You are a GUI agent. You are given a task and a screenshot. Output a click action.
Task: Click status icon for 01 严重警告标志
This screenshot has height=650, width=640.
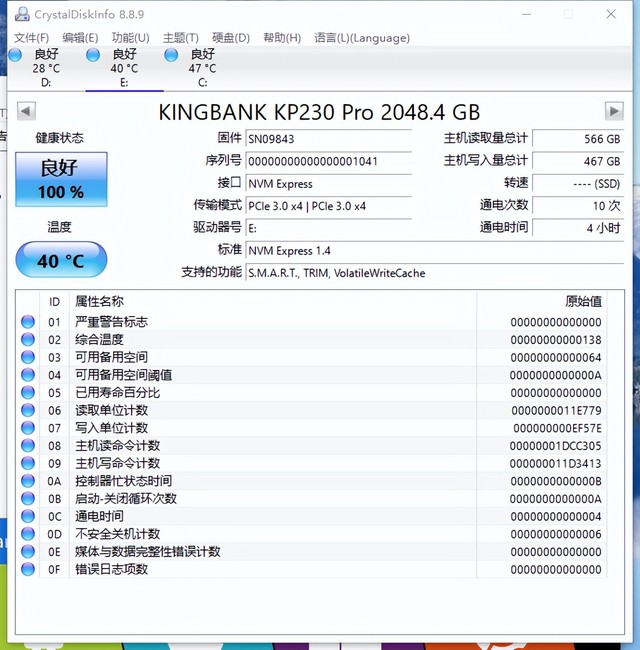pos(28,322)
